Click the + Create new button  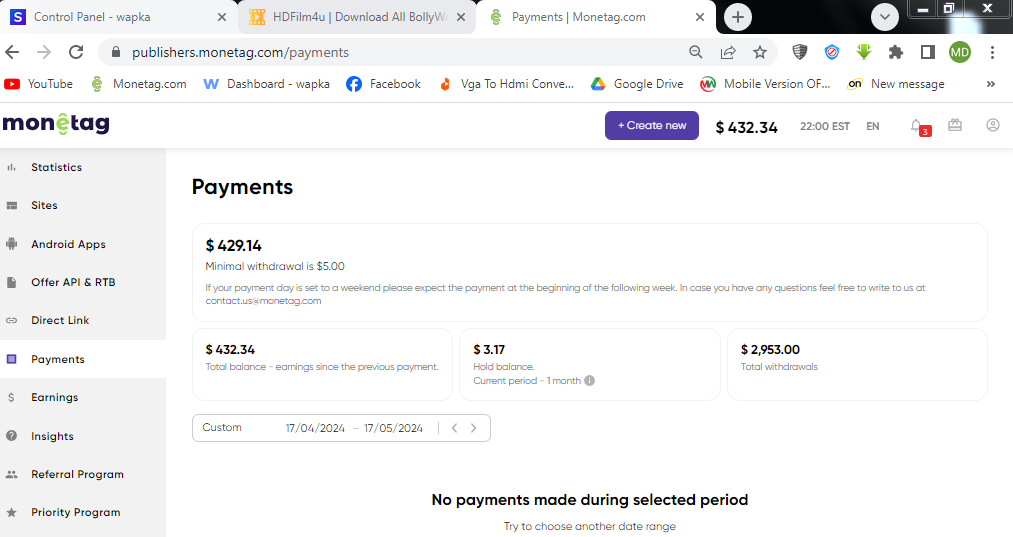click(652, 125)
